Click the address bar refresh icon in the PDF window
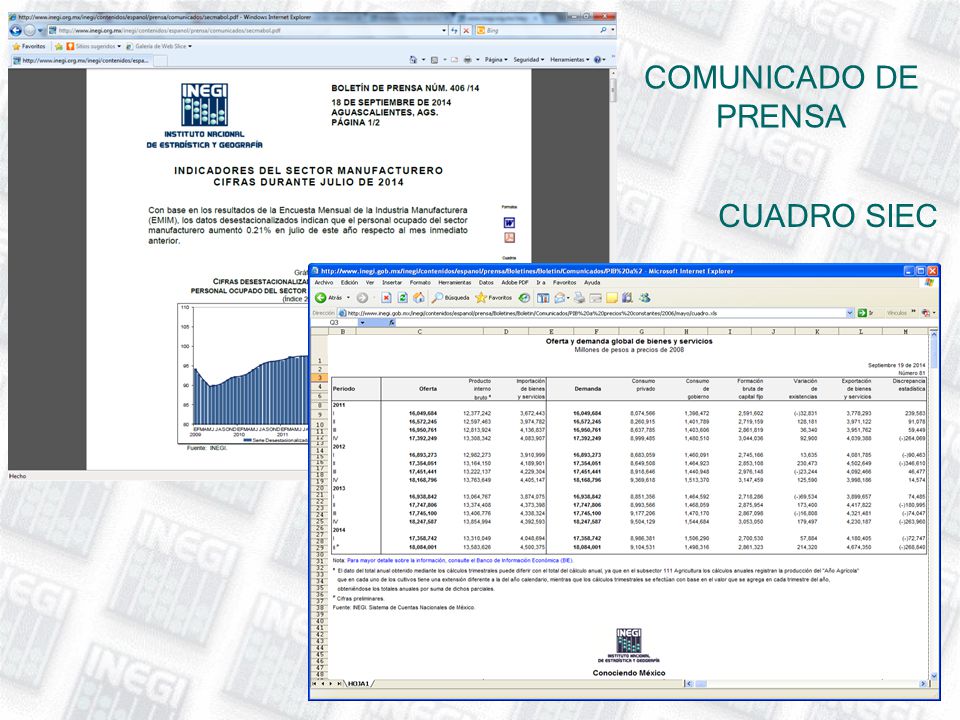This screenshot has width=960, height=720. (x=454, y=30)
